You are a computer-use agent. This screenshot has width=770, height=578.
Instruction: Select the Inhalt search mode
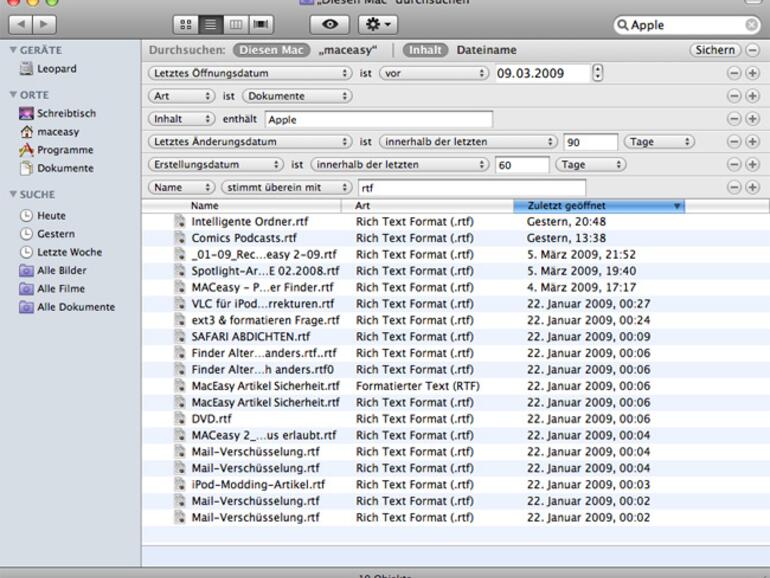pos(425,50)
